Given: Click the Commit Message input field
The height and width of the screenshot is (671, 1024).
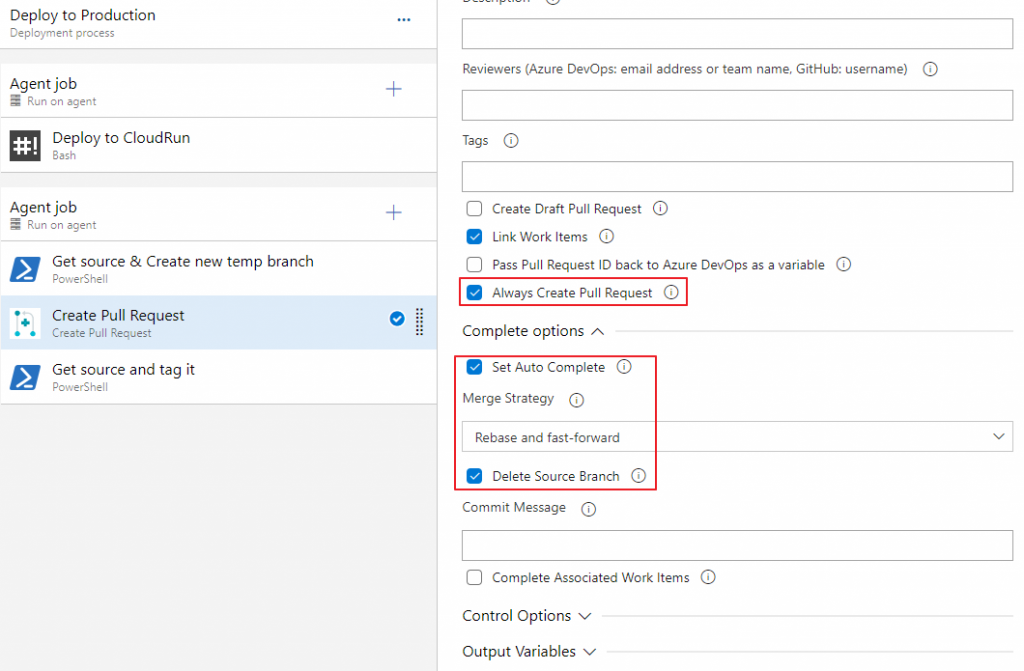Looking at the screenshot, I should pos(737,545).
